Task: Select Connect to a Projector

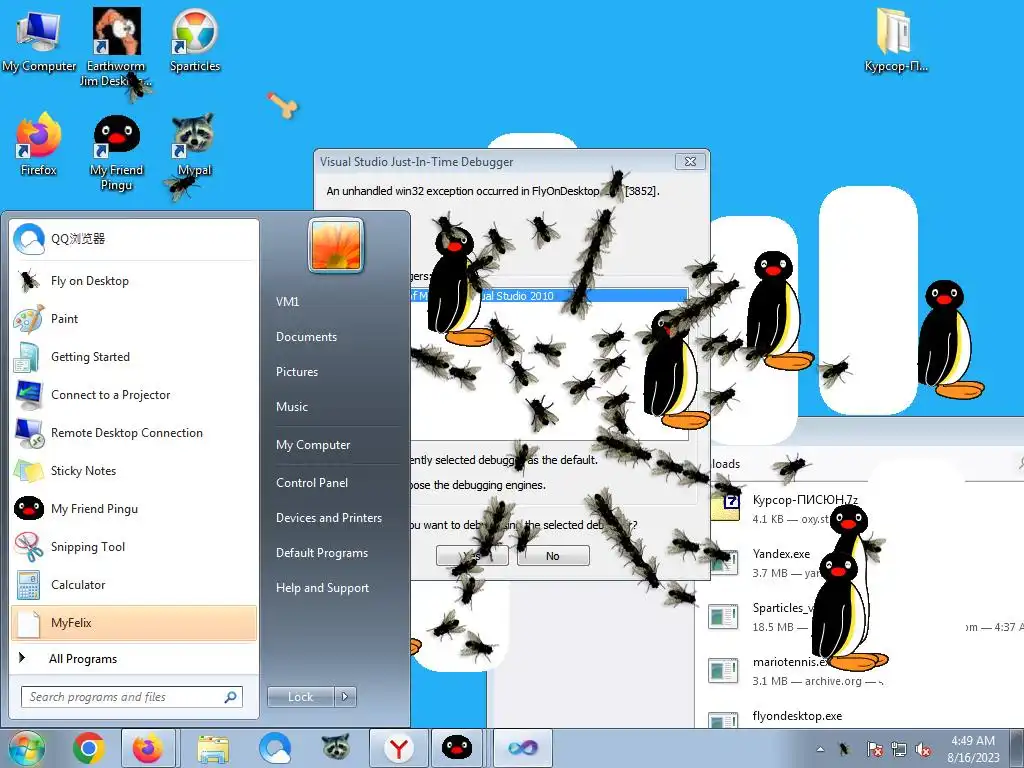Action: coord(134,394)
